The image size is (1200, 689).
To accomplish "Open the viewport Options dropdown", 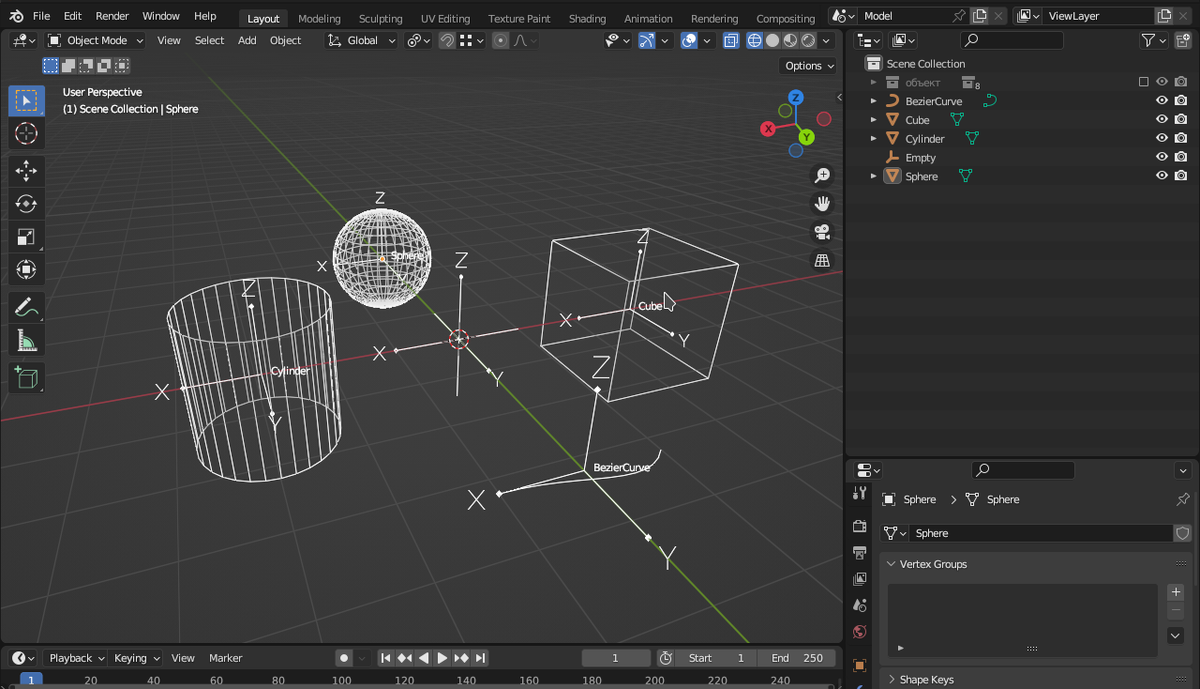I will [808, 66].
